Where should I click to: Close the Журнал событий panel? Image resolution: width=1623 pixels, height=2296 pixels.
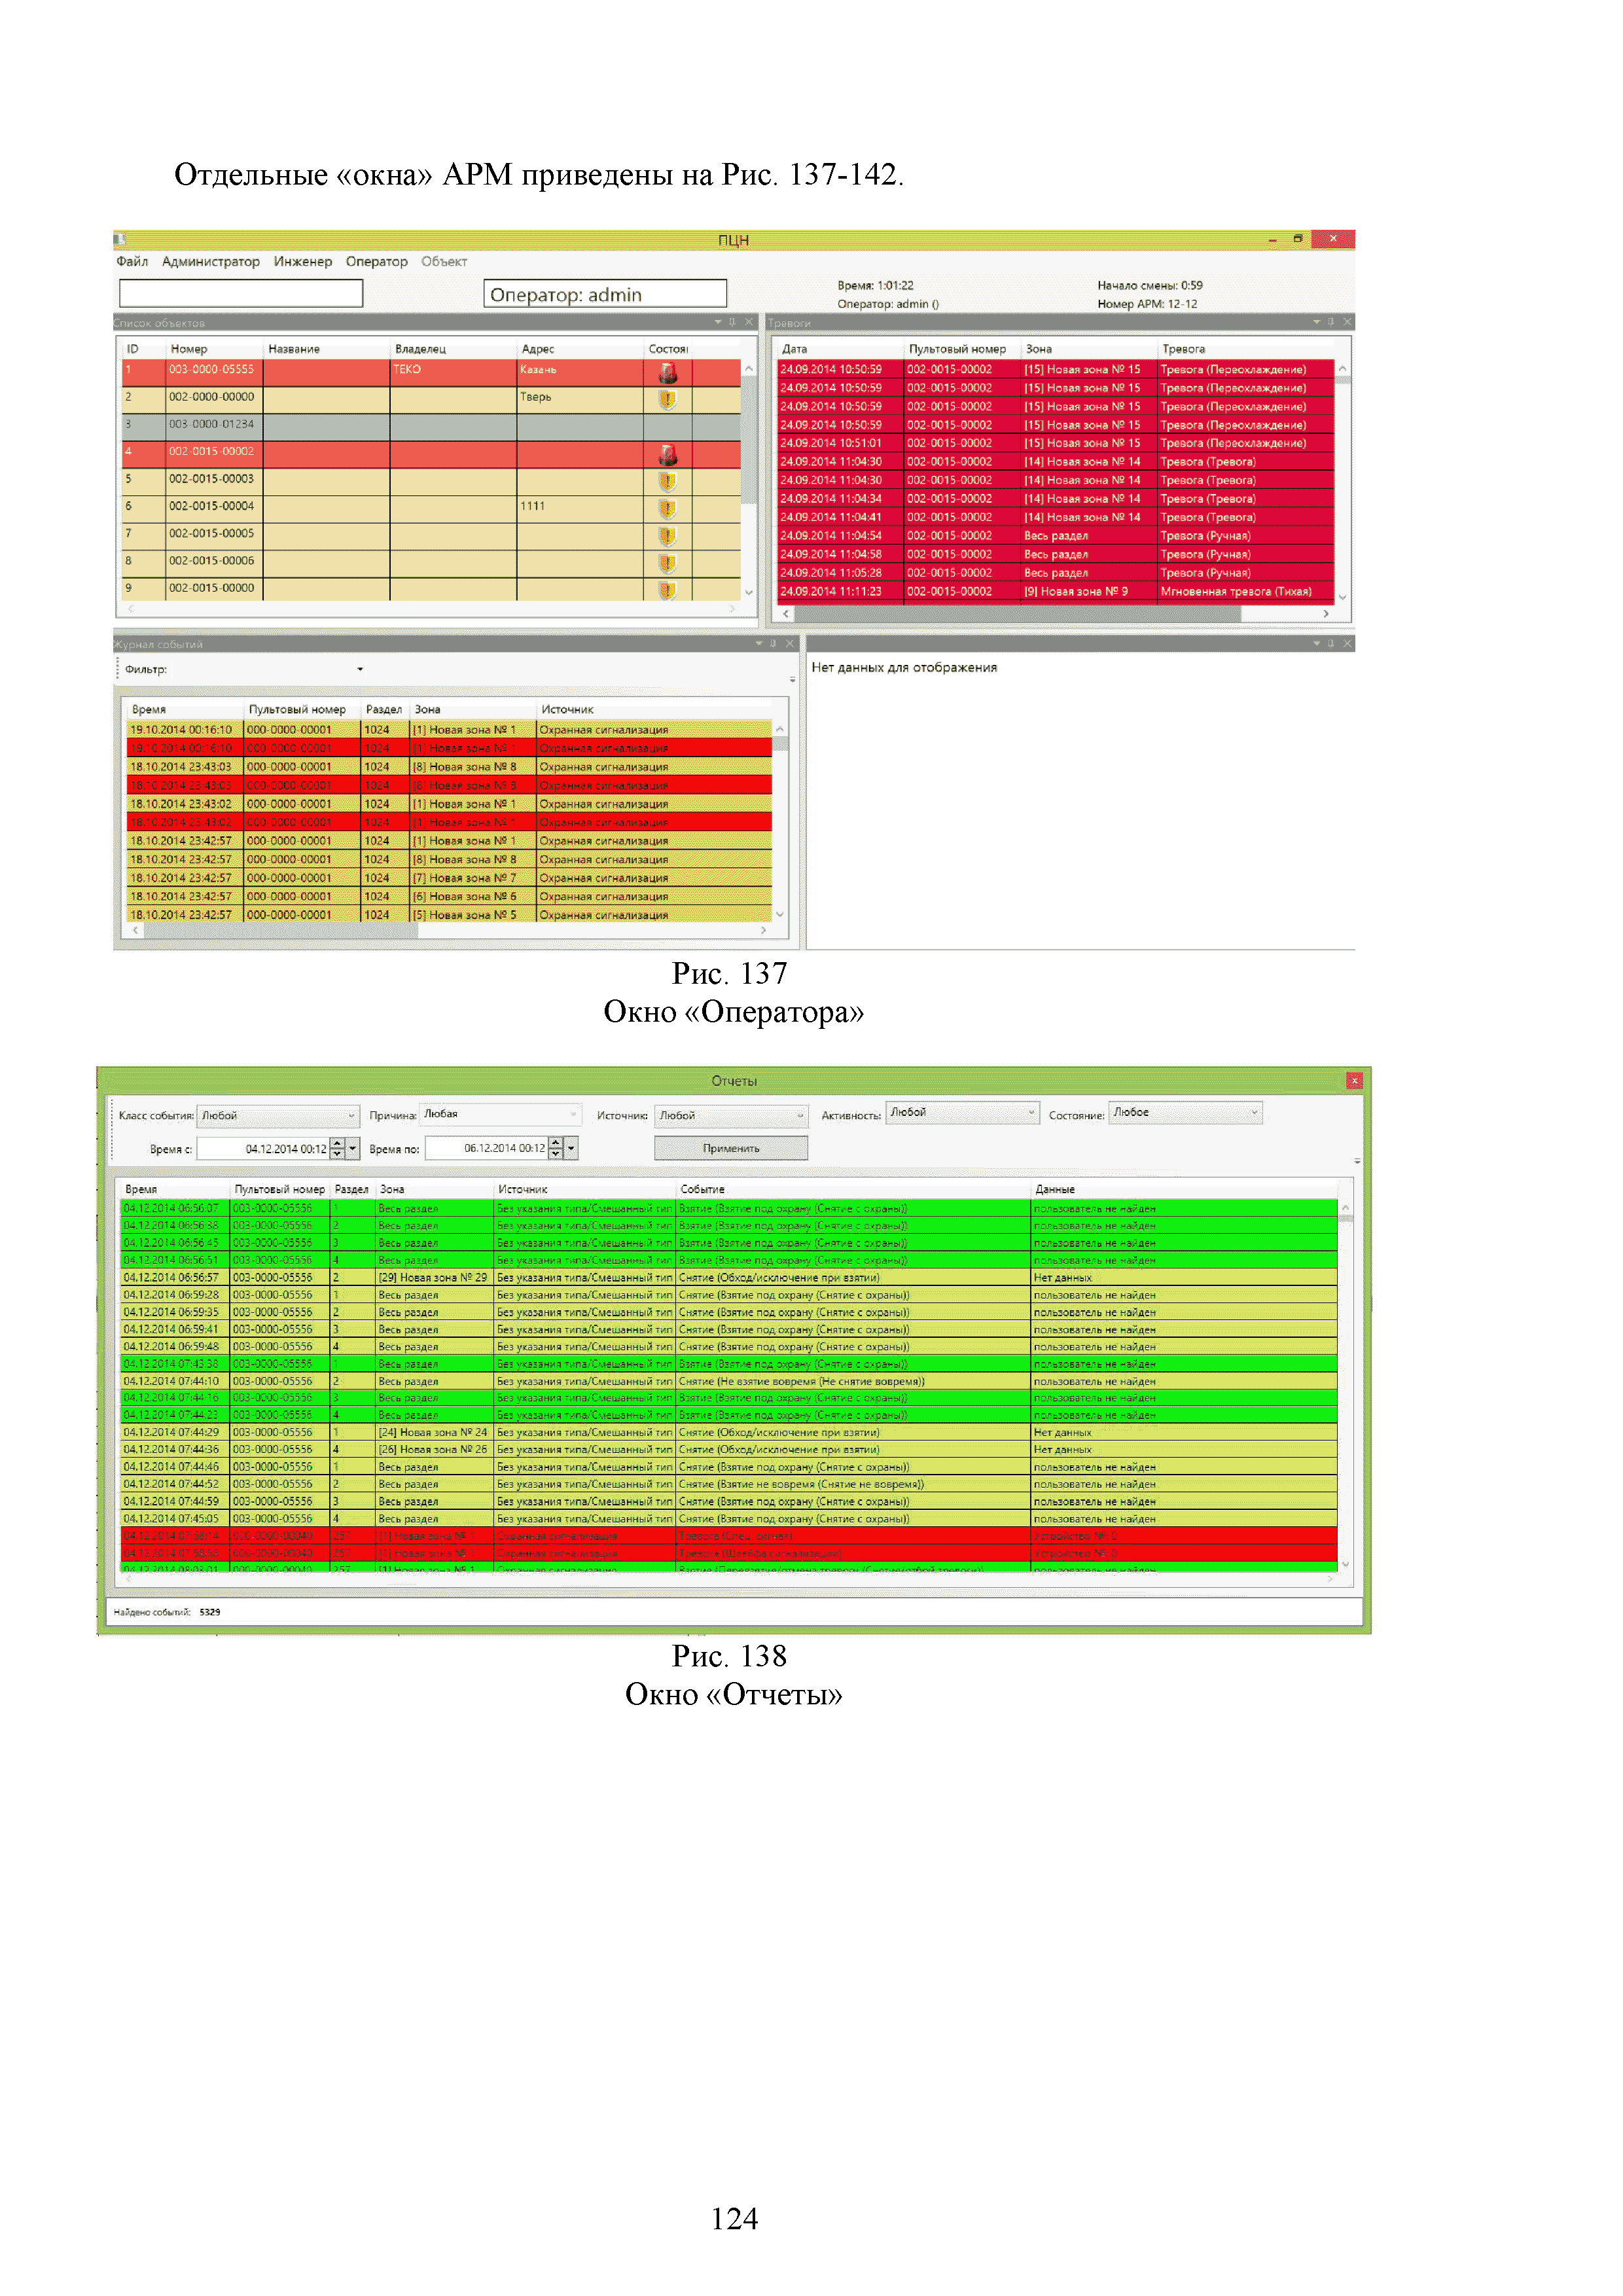pyautogui.click(x=789, y=643)
